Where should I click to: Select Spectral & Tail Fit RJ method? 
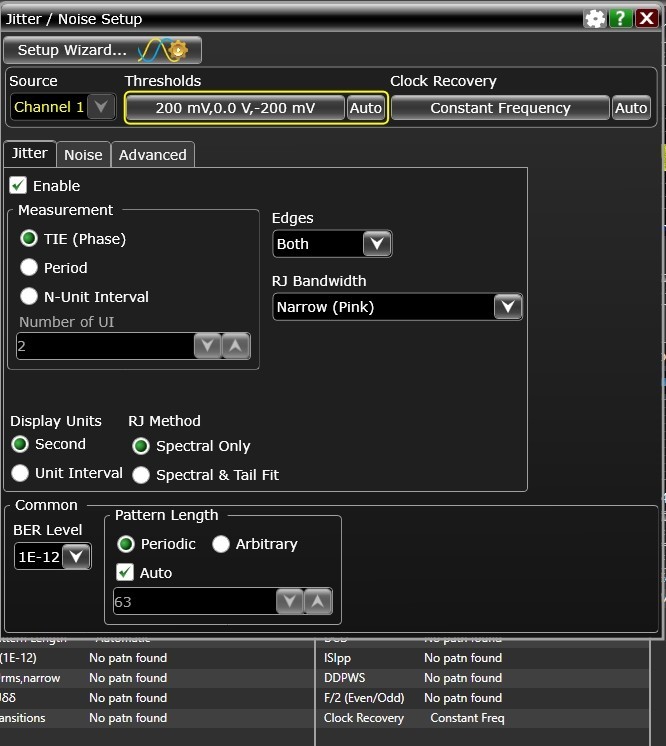pos(141,475)
